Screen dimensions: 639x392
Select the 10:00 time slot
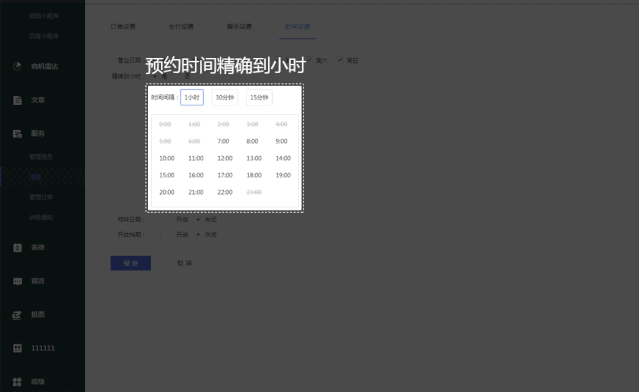click(x=167, y=159)
